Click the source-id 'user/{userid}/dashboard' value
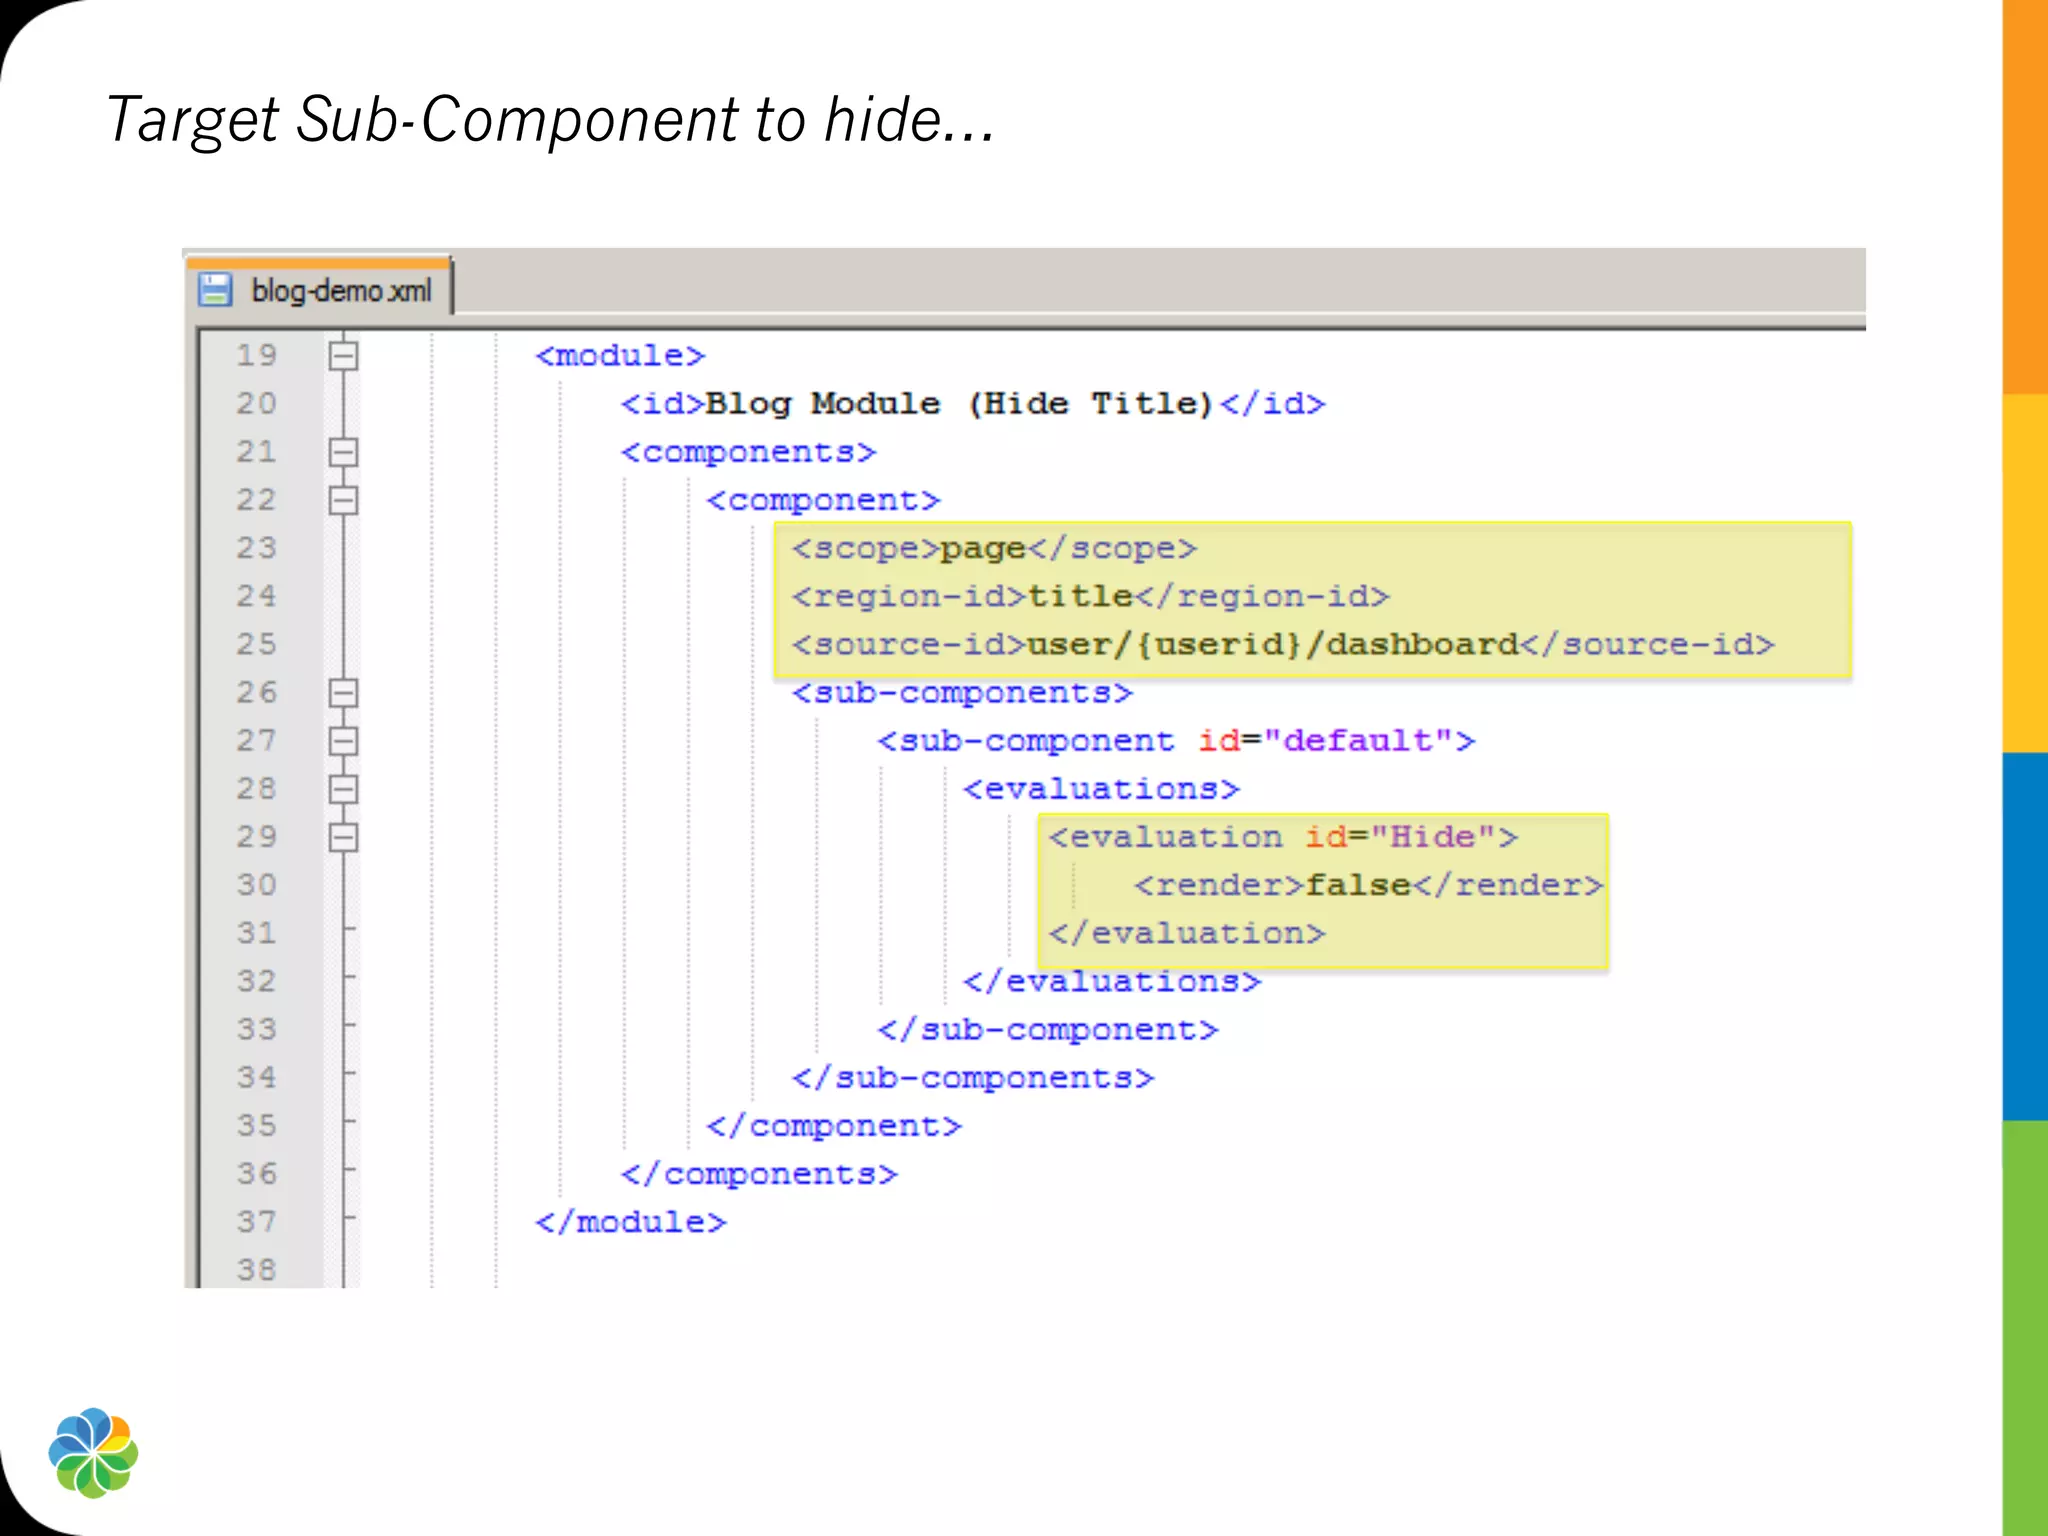Image resolution: width=2048 pixels, height=1536 pixels. (x=1273, y=645)
